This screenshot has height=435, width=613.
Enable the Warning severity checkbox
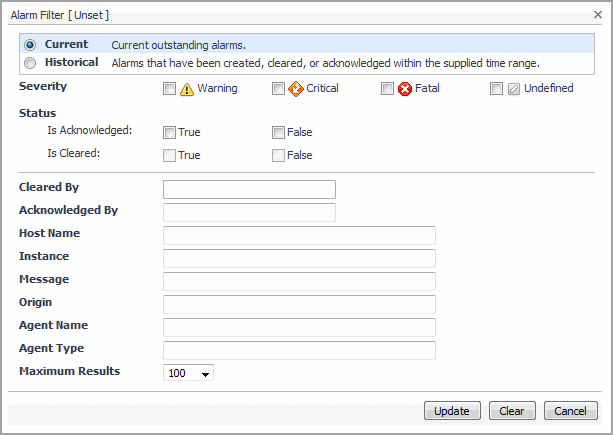(170, 88)
